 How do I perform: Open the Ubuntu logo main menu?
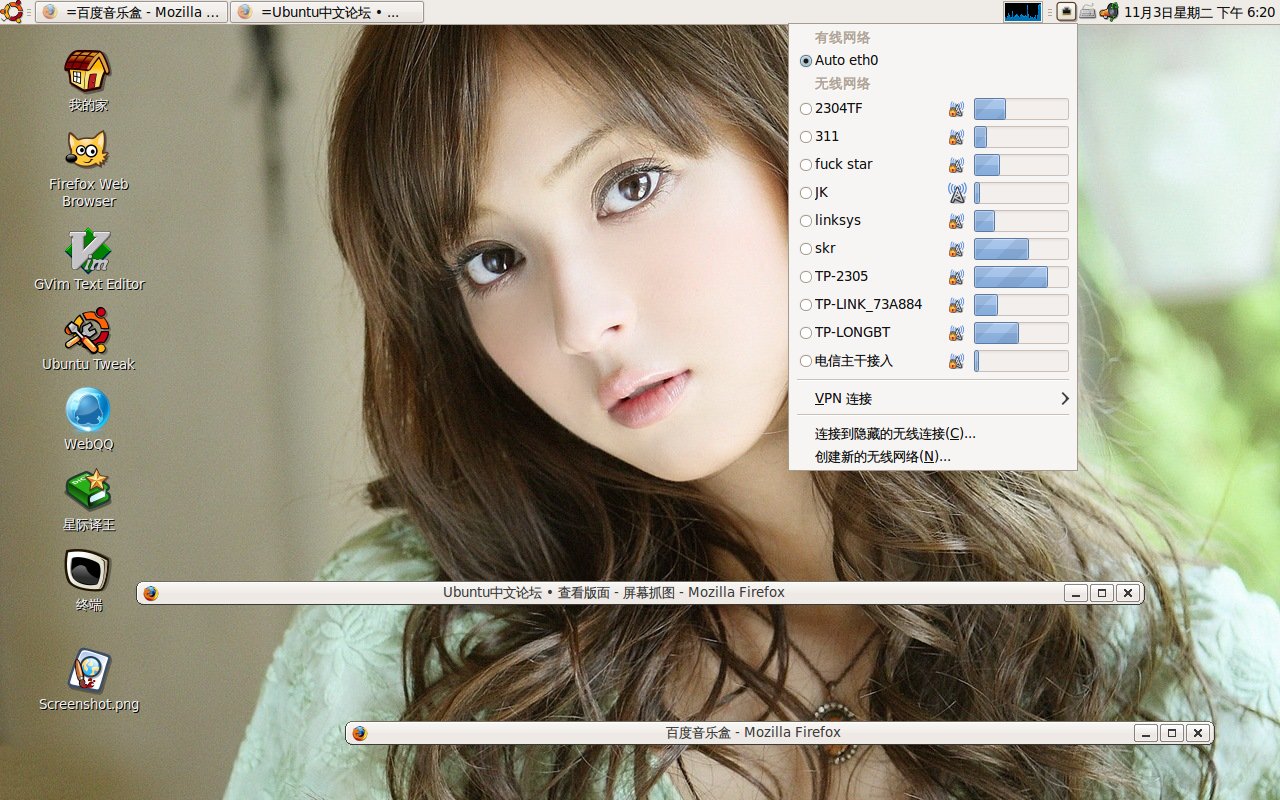[13, 12]
